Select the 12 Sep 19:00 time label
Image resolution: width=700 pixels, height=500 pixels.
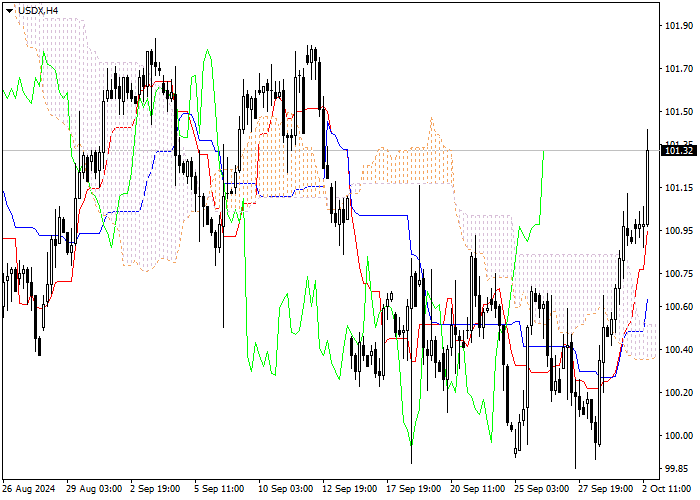pos(350,489)
